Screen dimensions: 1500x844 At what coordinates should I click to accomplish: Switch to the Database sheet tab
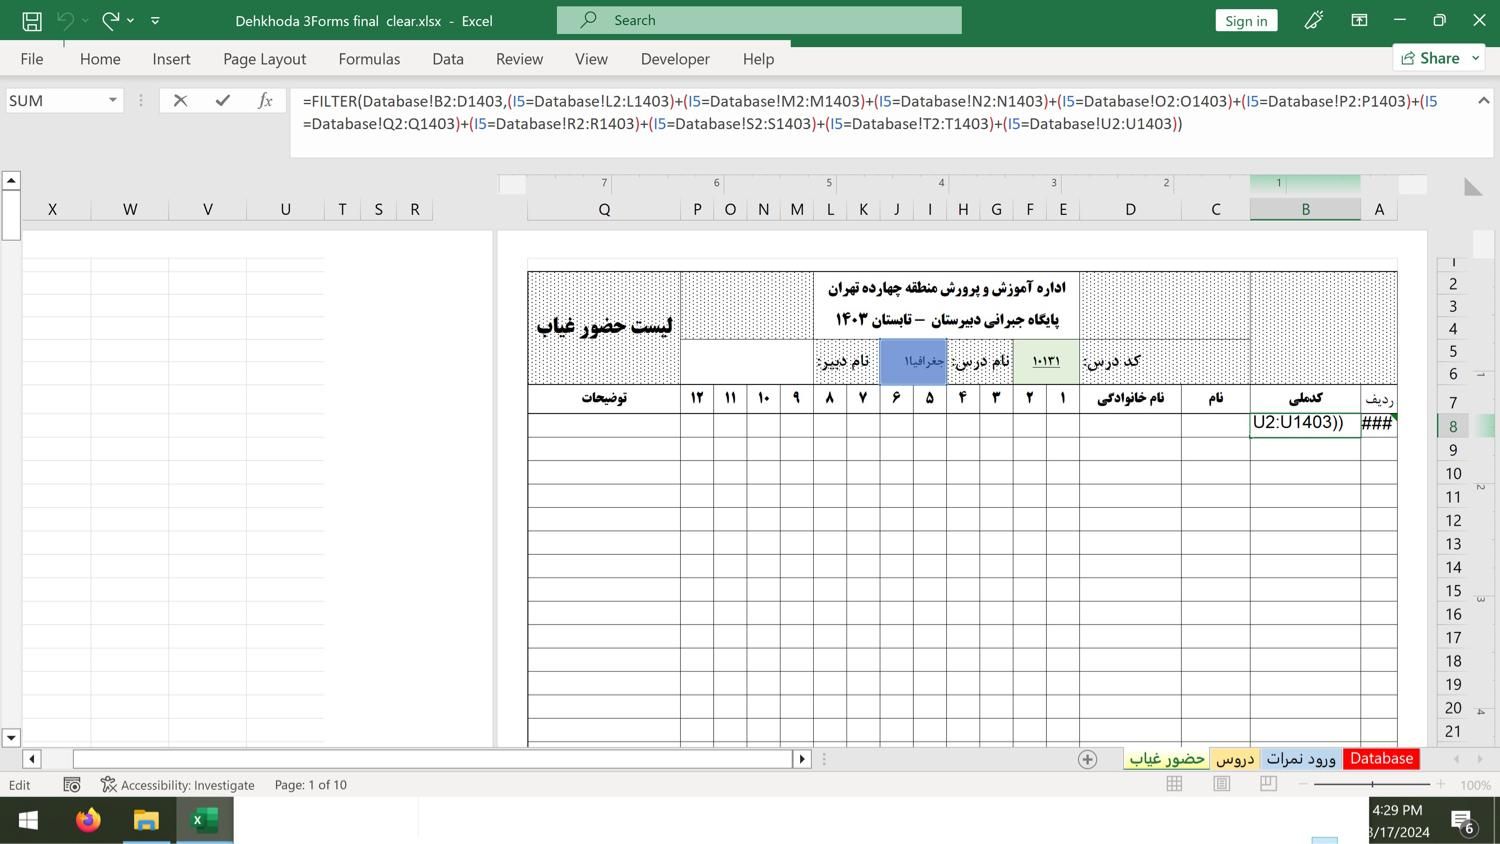coord(1381,759)
